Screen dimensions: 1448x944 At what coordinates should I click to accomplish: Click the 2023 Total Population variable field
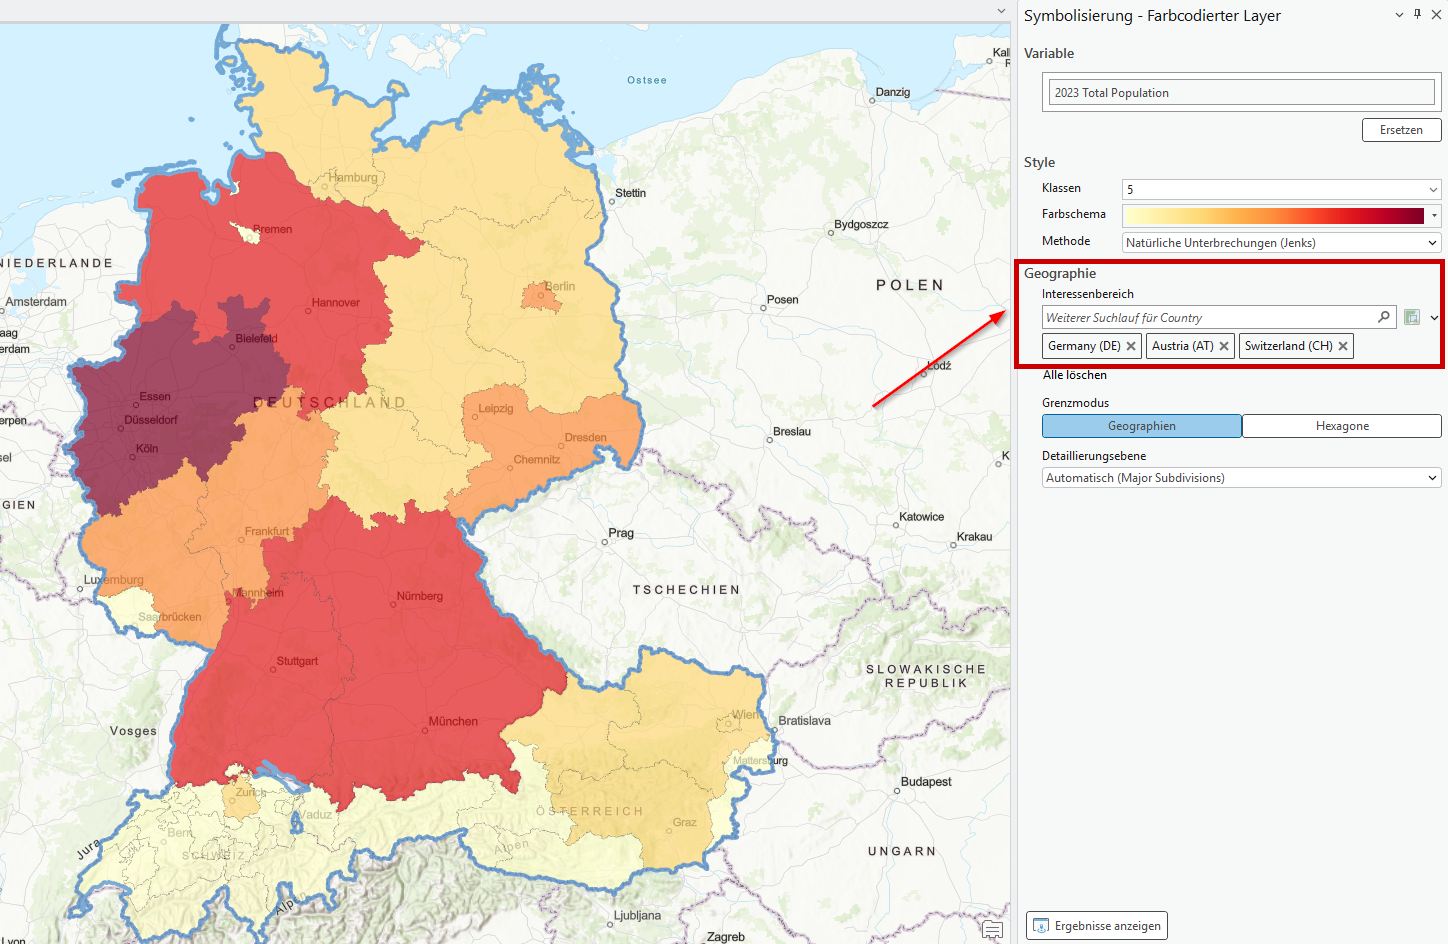click(1241, 92)
